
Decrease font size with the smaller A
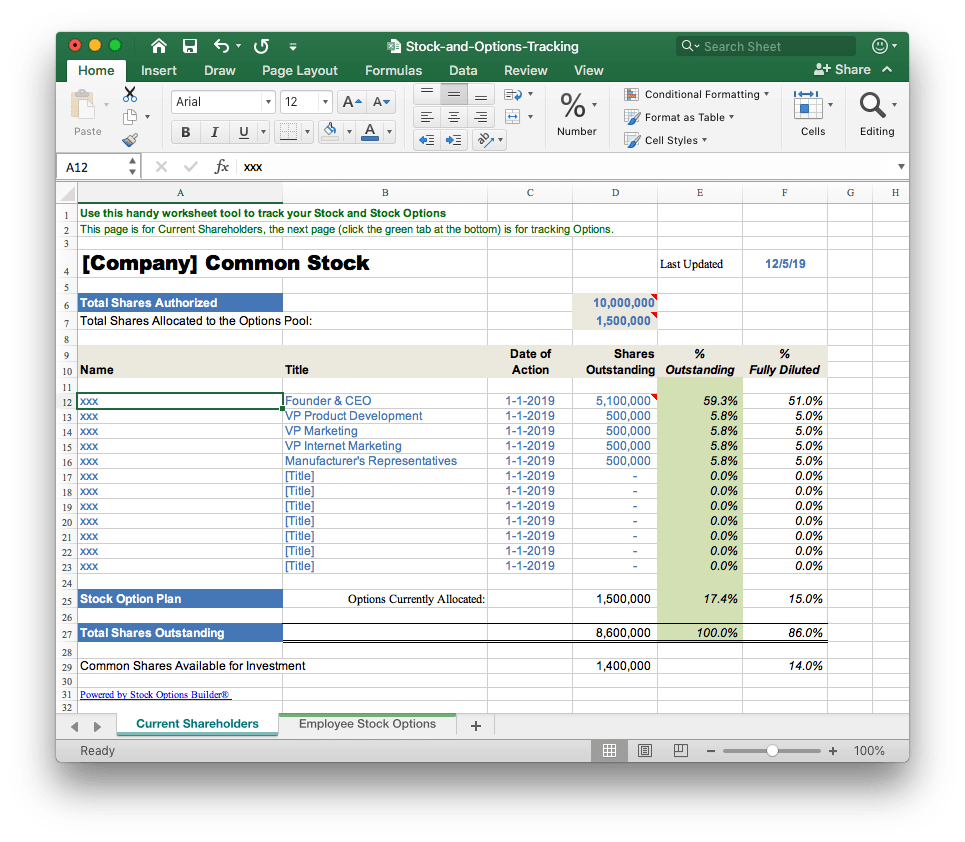pyautogui.click(x=381, y=102)
